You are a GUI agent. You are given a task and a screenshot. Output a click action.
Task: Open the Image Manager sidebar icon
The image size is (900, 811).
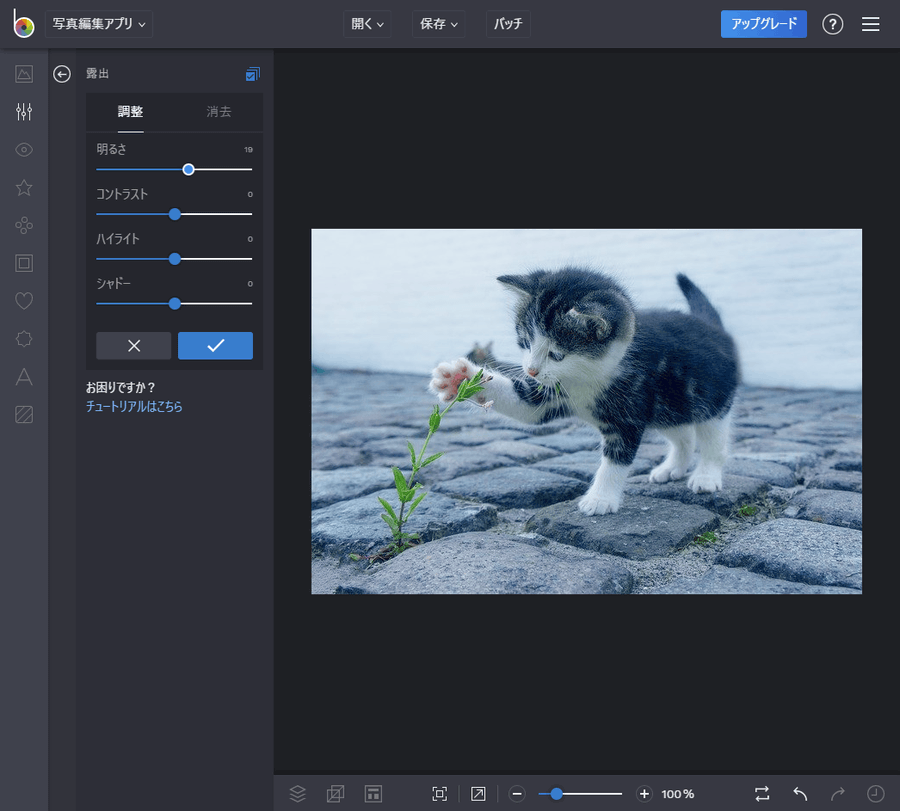24,73
